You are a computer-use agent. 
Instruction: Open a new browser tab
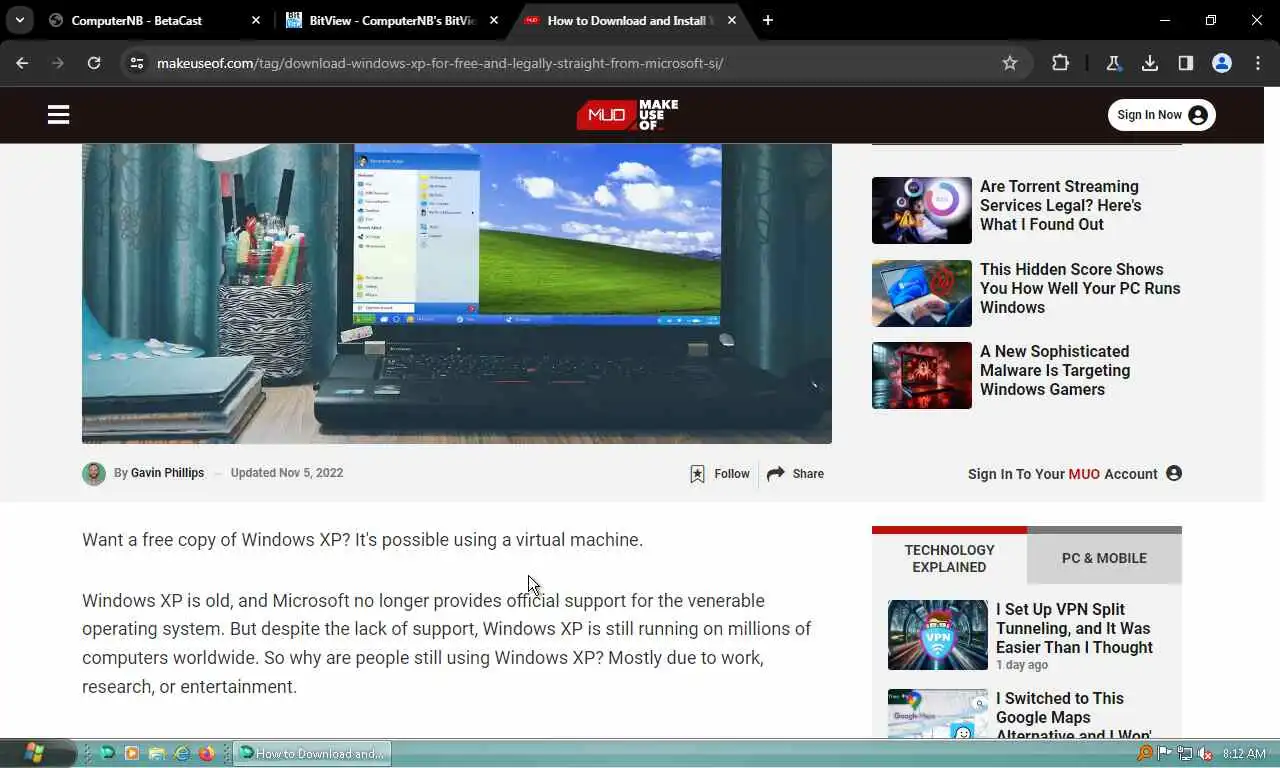tap(767, 20)
